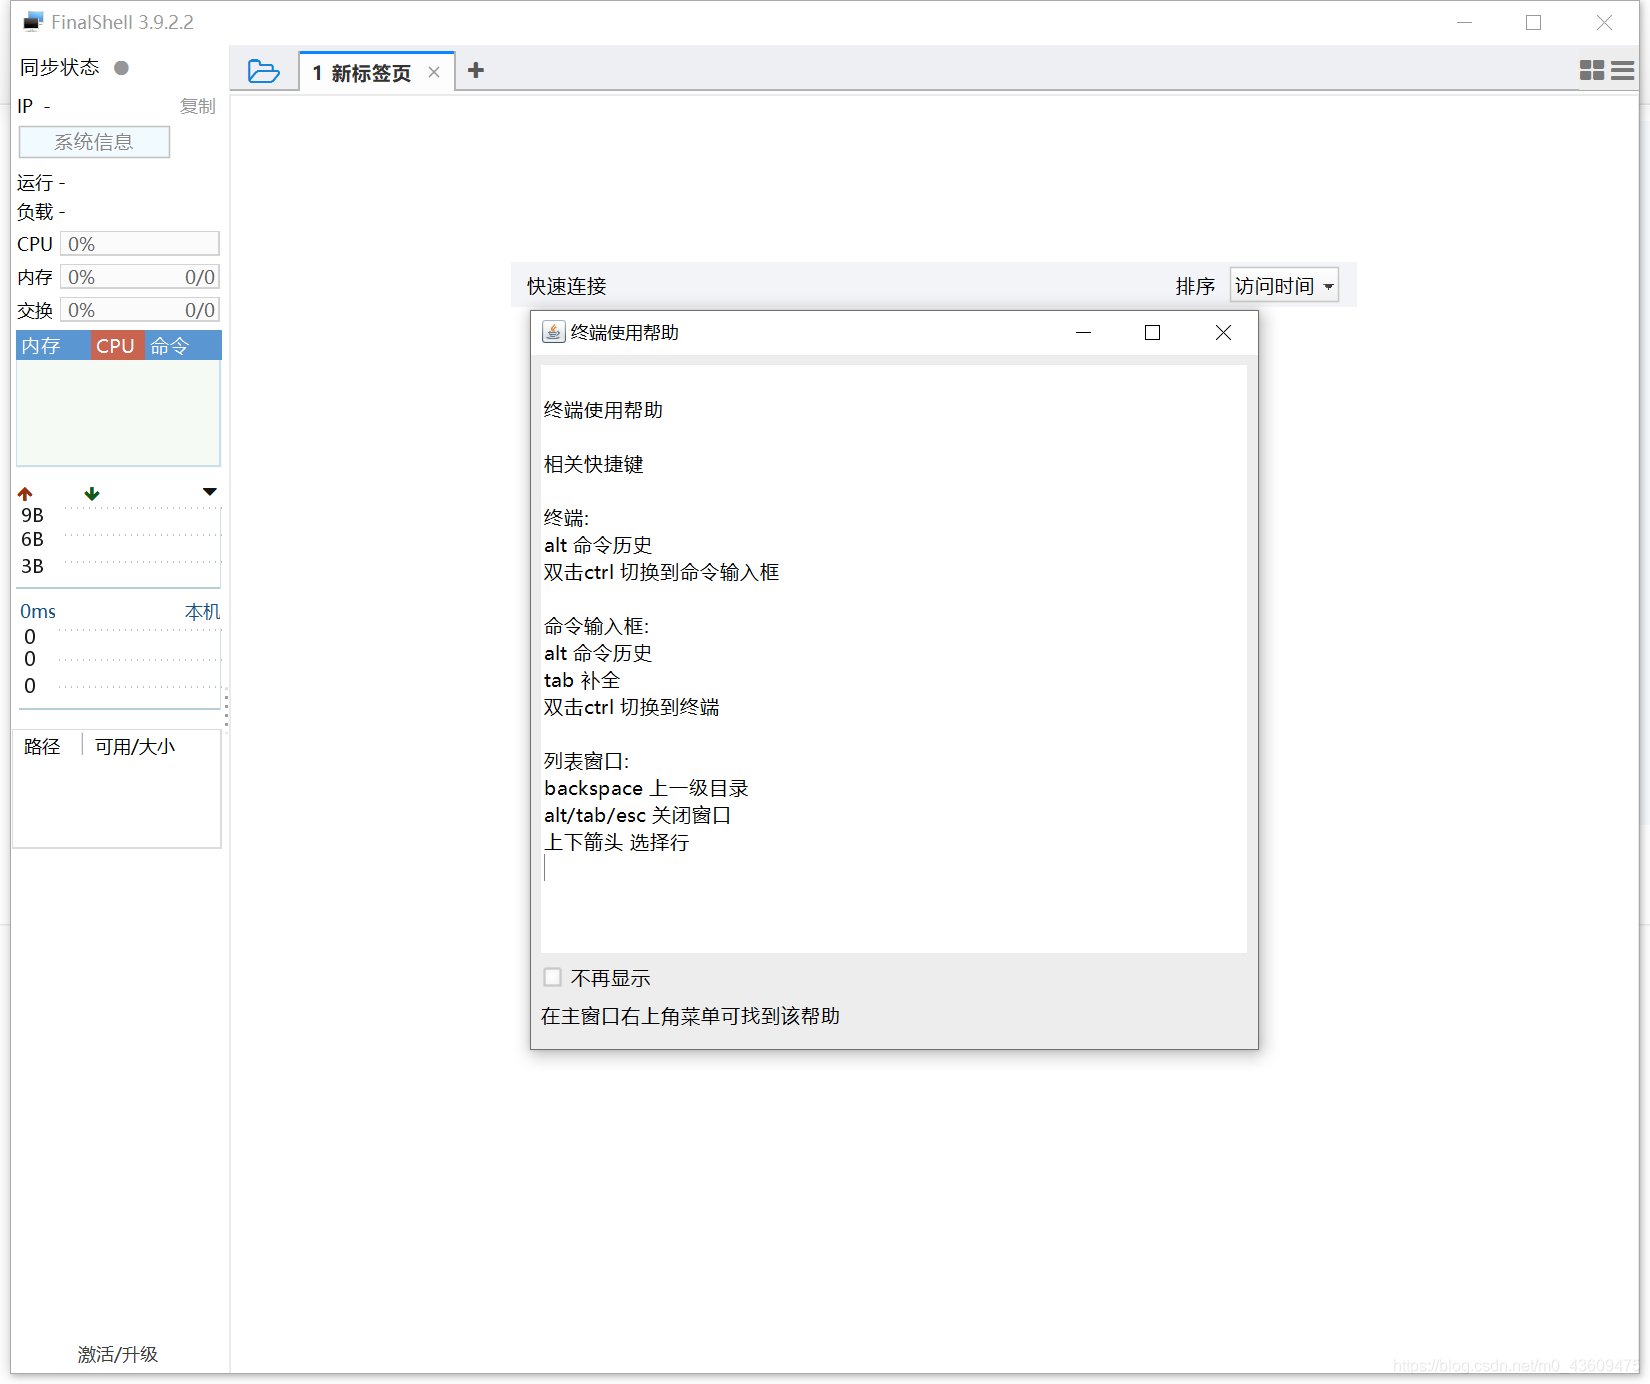Click the FinalShell app icon in title bar
The image size is (1650, 1384).
click(x=33, y=22)
